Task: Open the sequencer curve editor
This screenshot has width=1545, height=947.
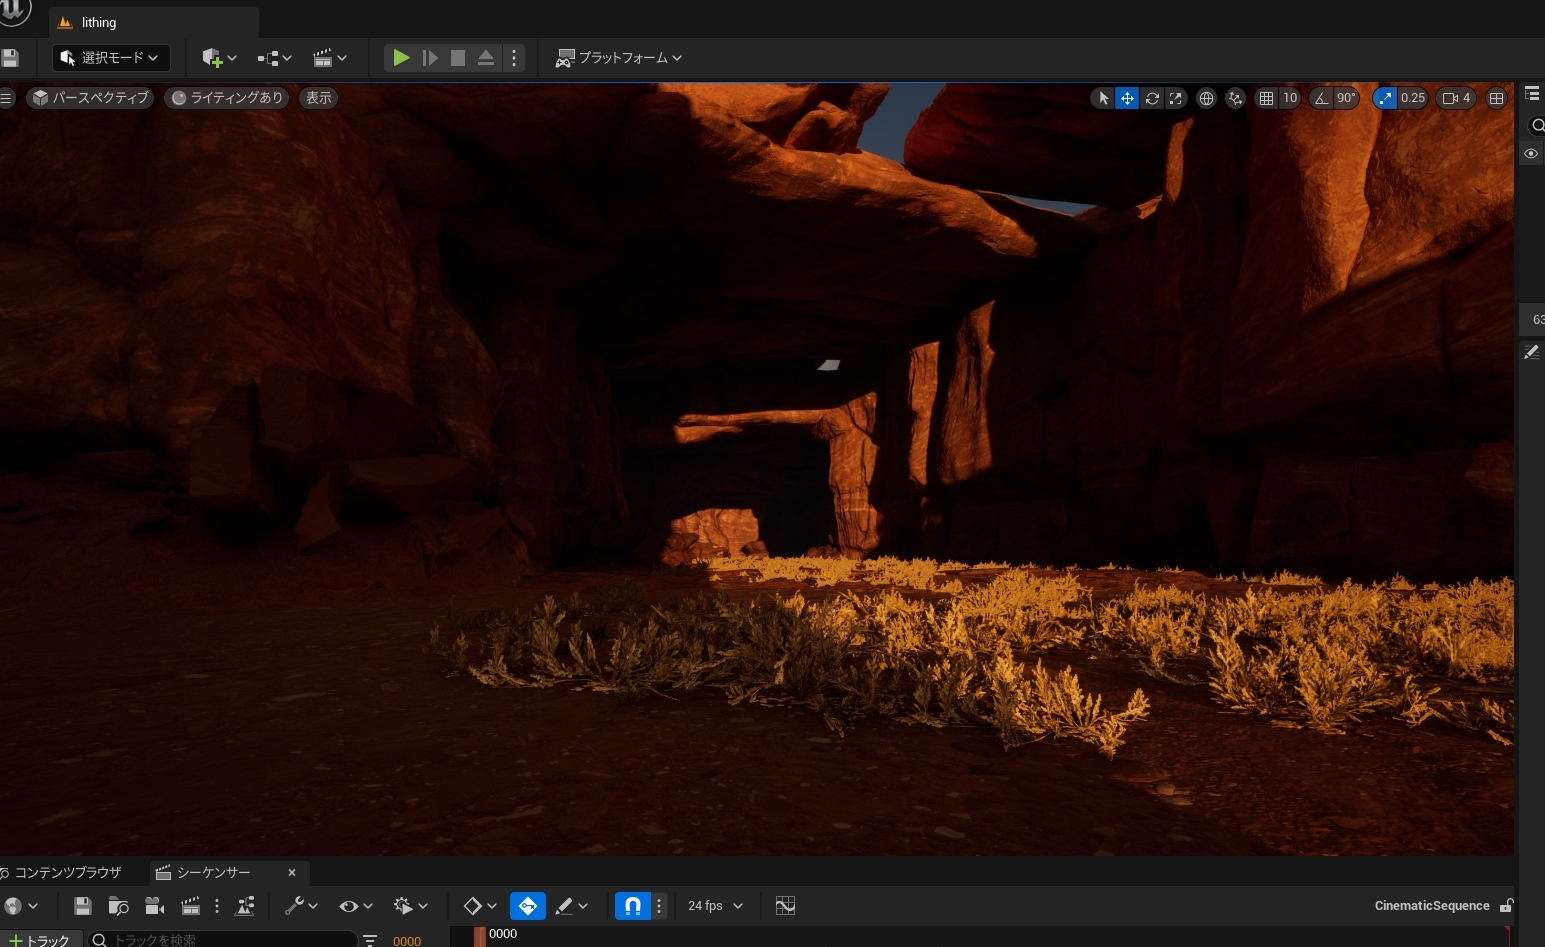Action: pyautogui.click(x=785, y=906)
